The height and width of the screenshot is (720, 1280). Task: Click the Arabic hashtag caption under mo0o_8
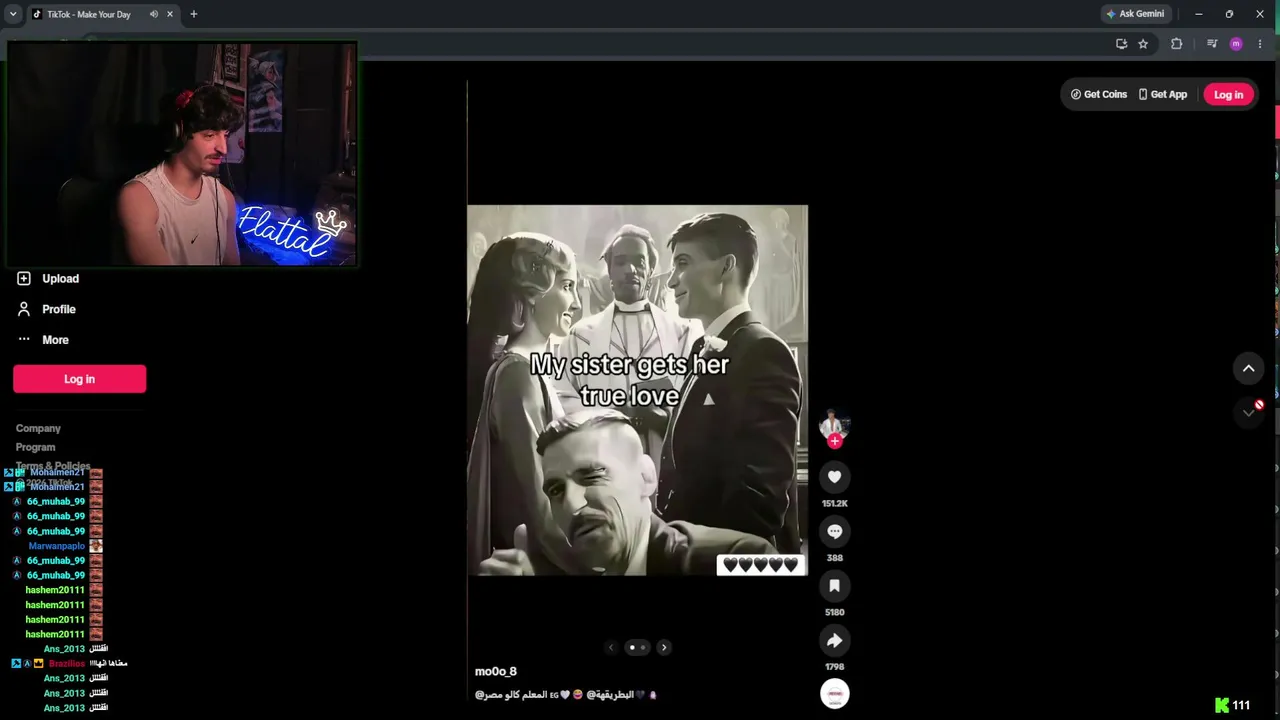click(x=565, y=694)
